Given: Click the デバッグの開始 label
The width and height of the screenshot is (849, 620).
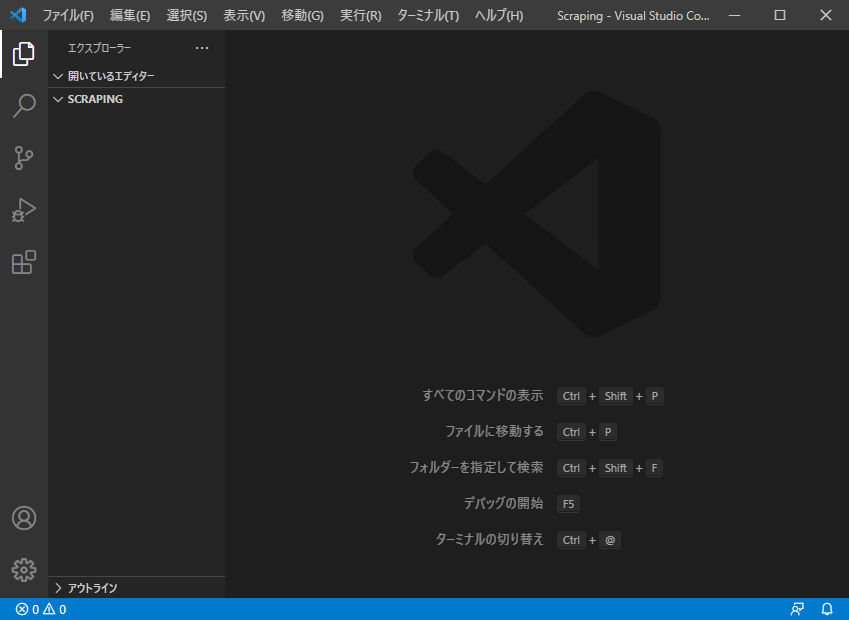Looking at the screenshot, I should tap(504, 504).
